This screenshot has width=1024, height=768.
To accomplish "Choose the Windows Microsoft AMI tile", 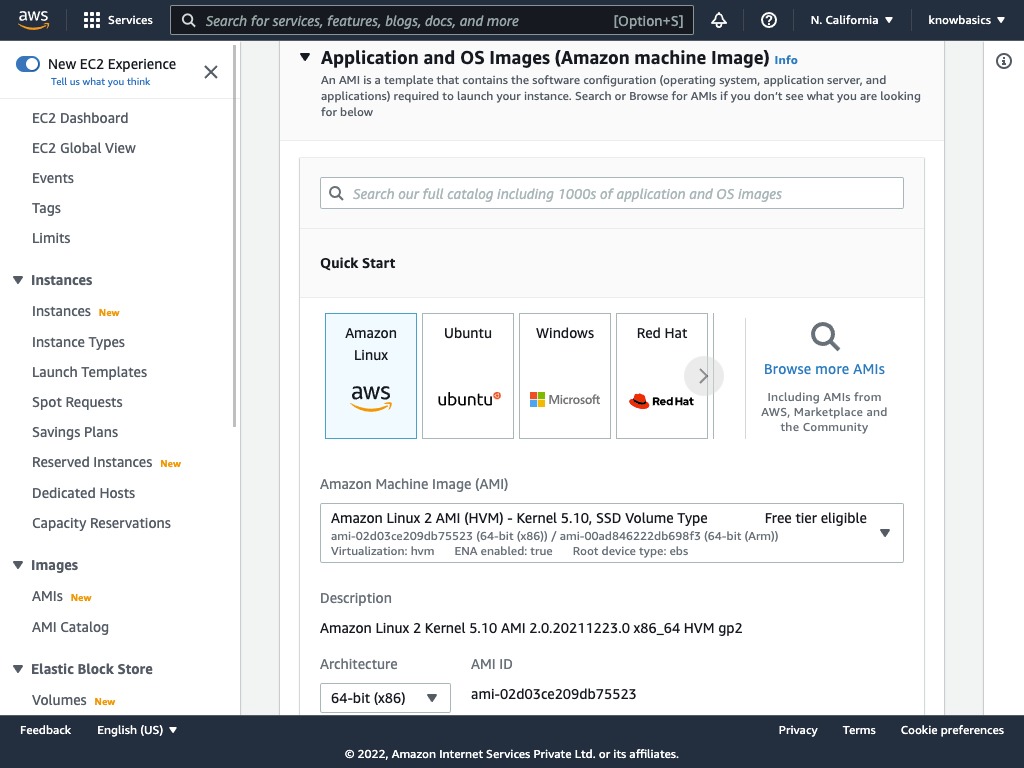I will tap(565, 376).
